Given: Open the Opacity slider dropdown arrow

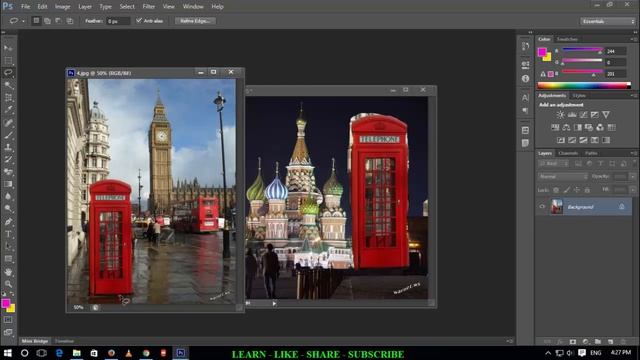Looking at the screenshot, I should [633, 177].
